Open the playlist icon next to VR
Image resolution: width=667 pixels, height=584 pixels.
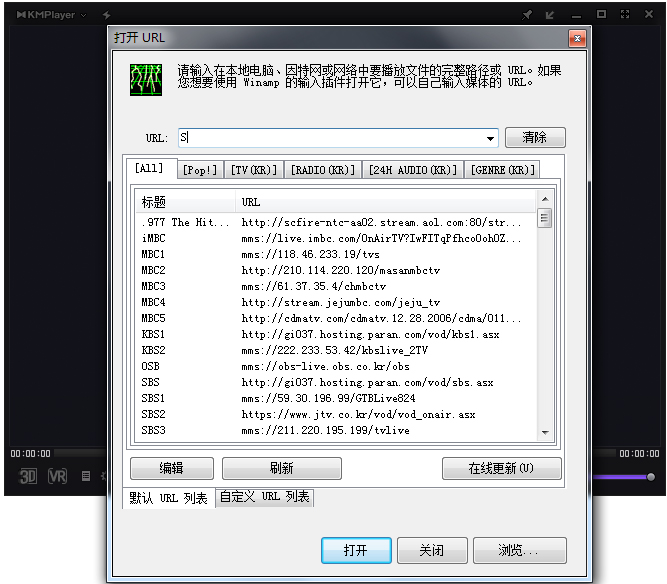point(86,476)
